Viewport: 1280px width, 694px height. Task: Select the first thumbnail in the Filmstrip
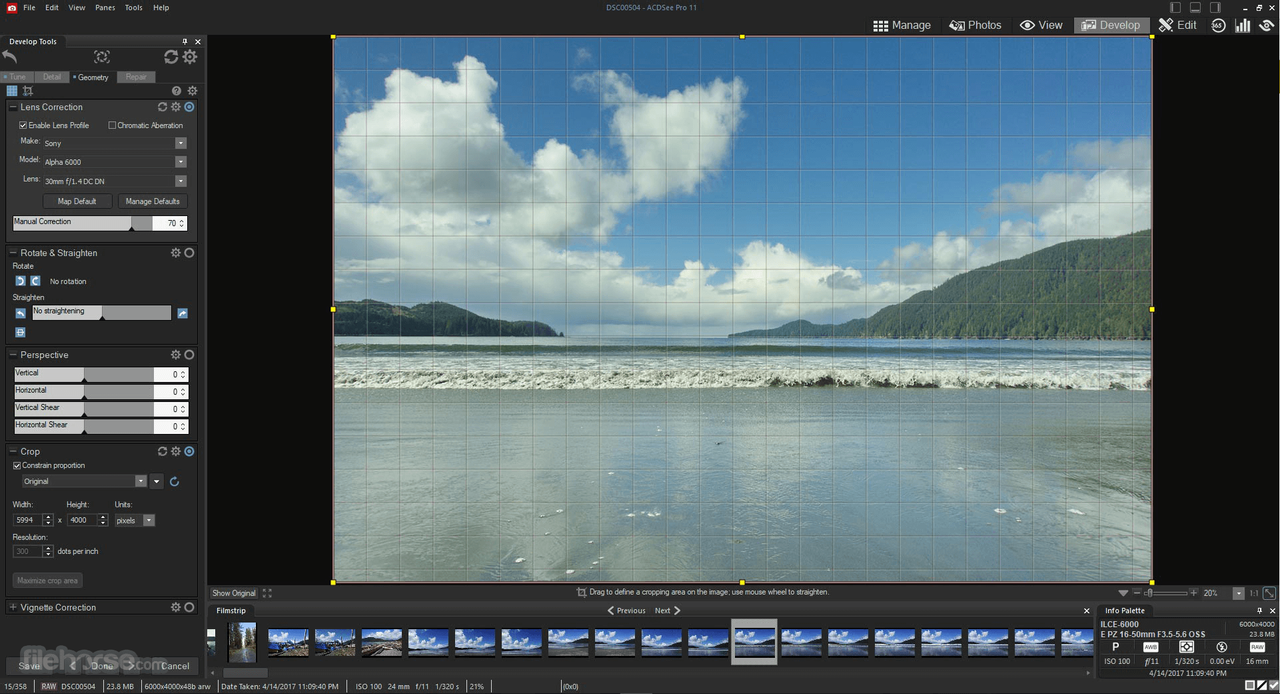pyautogui.click(x=241, y=641)
